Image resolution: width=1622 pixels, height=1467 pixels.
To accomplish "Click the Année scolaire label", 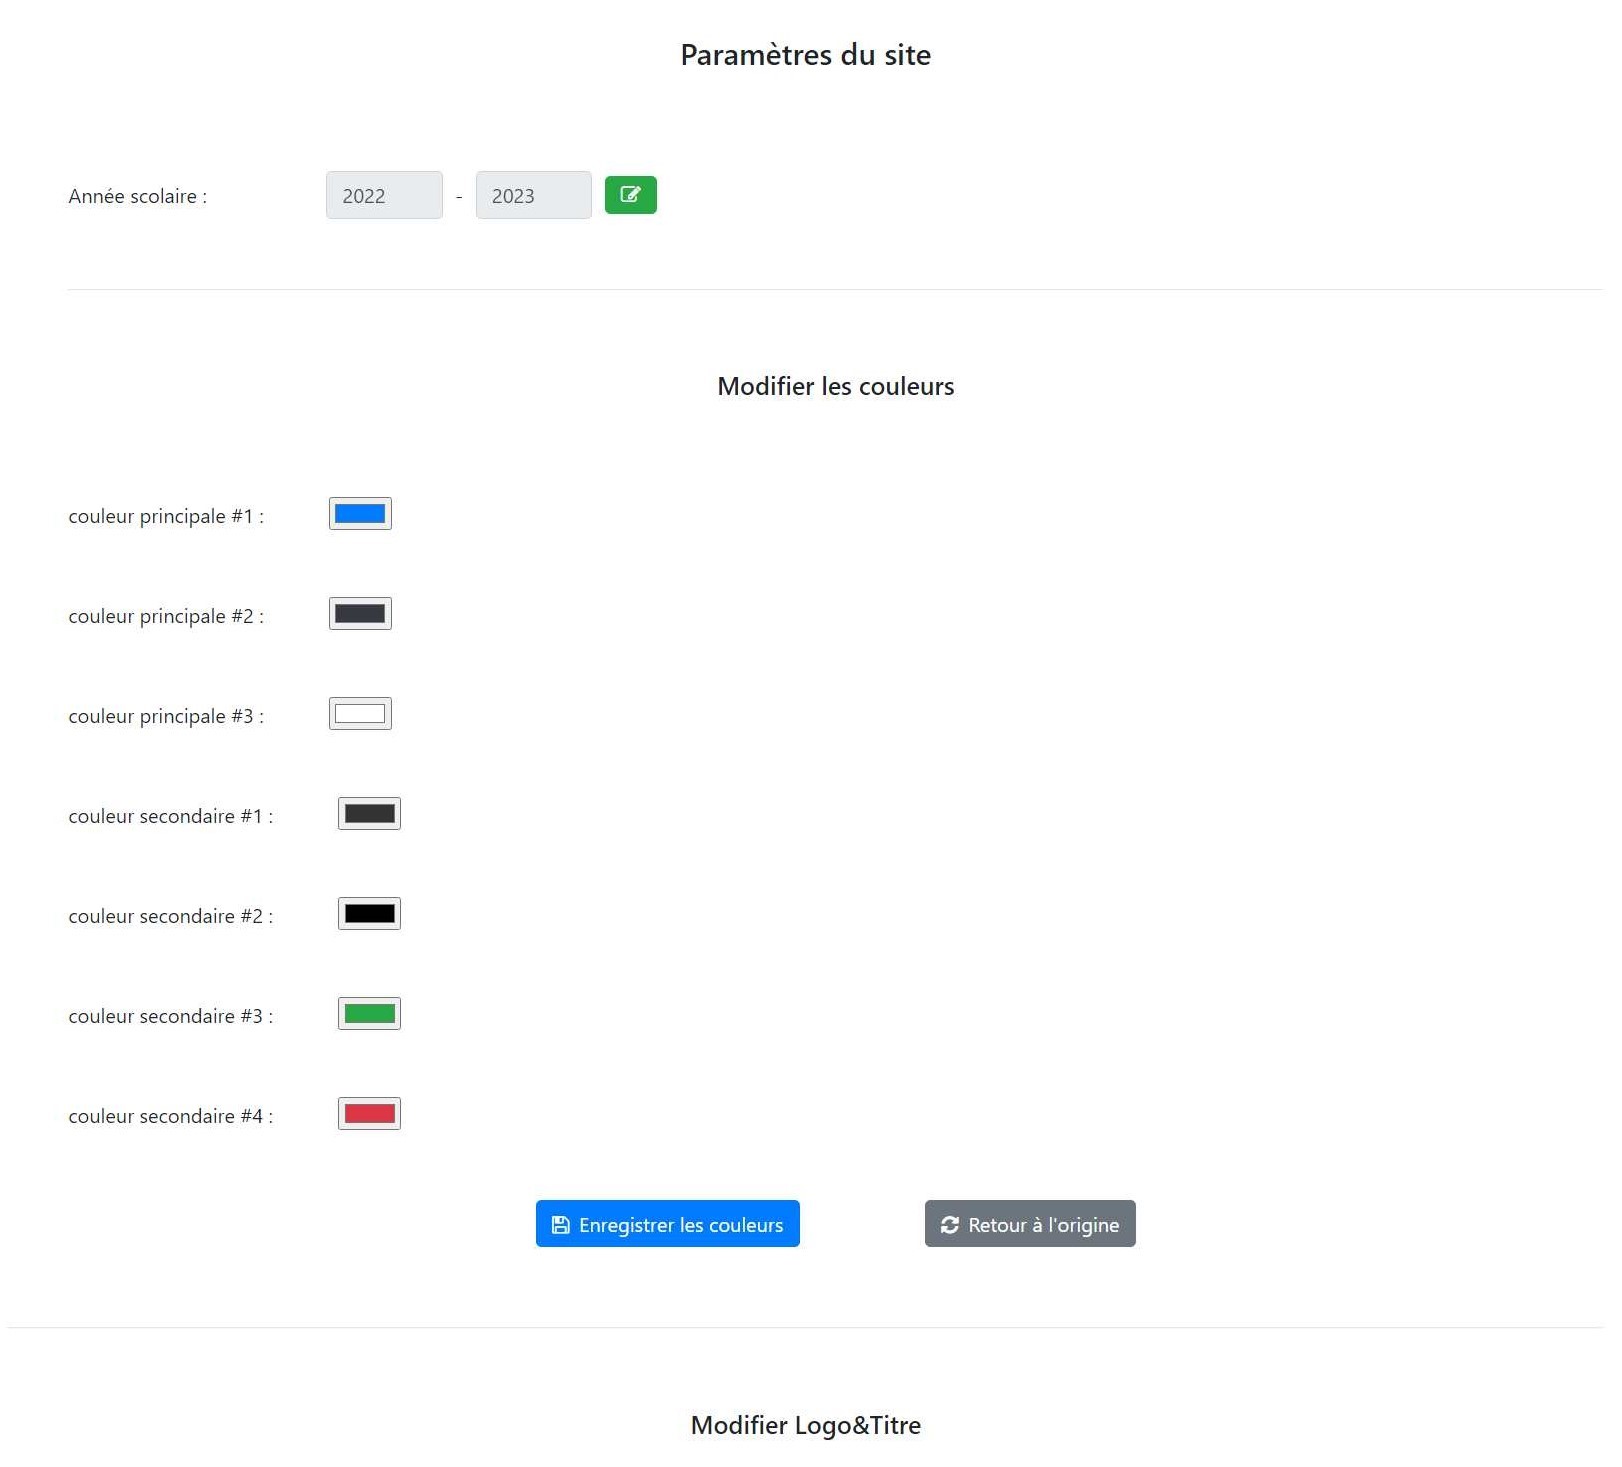I will tap(138, 197).
